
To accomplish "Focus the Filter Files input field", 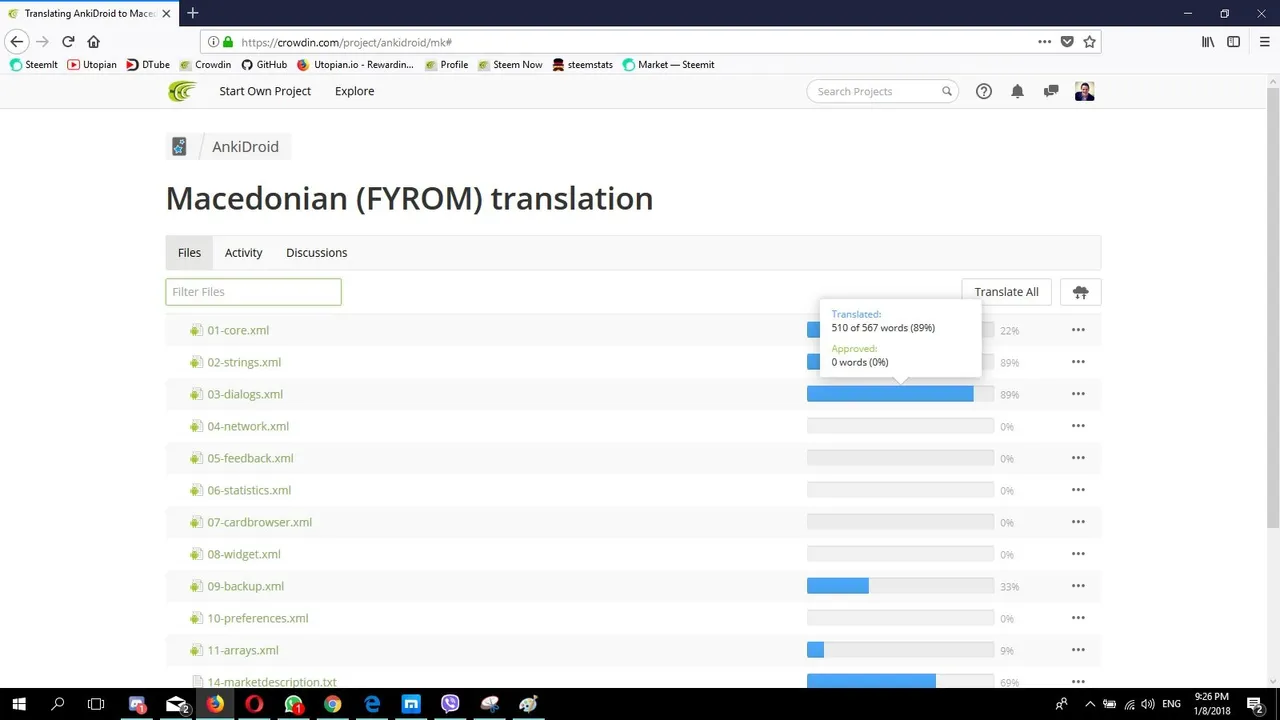I will pyautogui.click(x=253, y=292).
